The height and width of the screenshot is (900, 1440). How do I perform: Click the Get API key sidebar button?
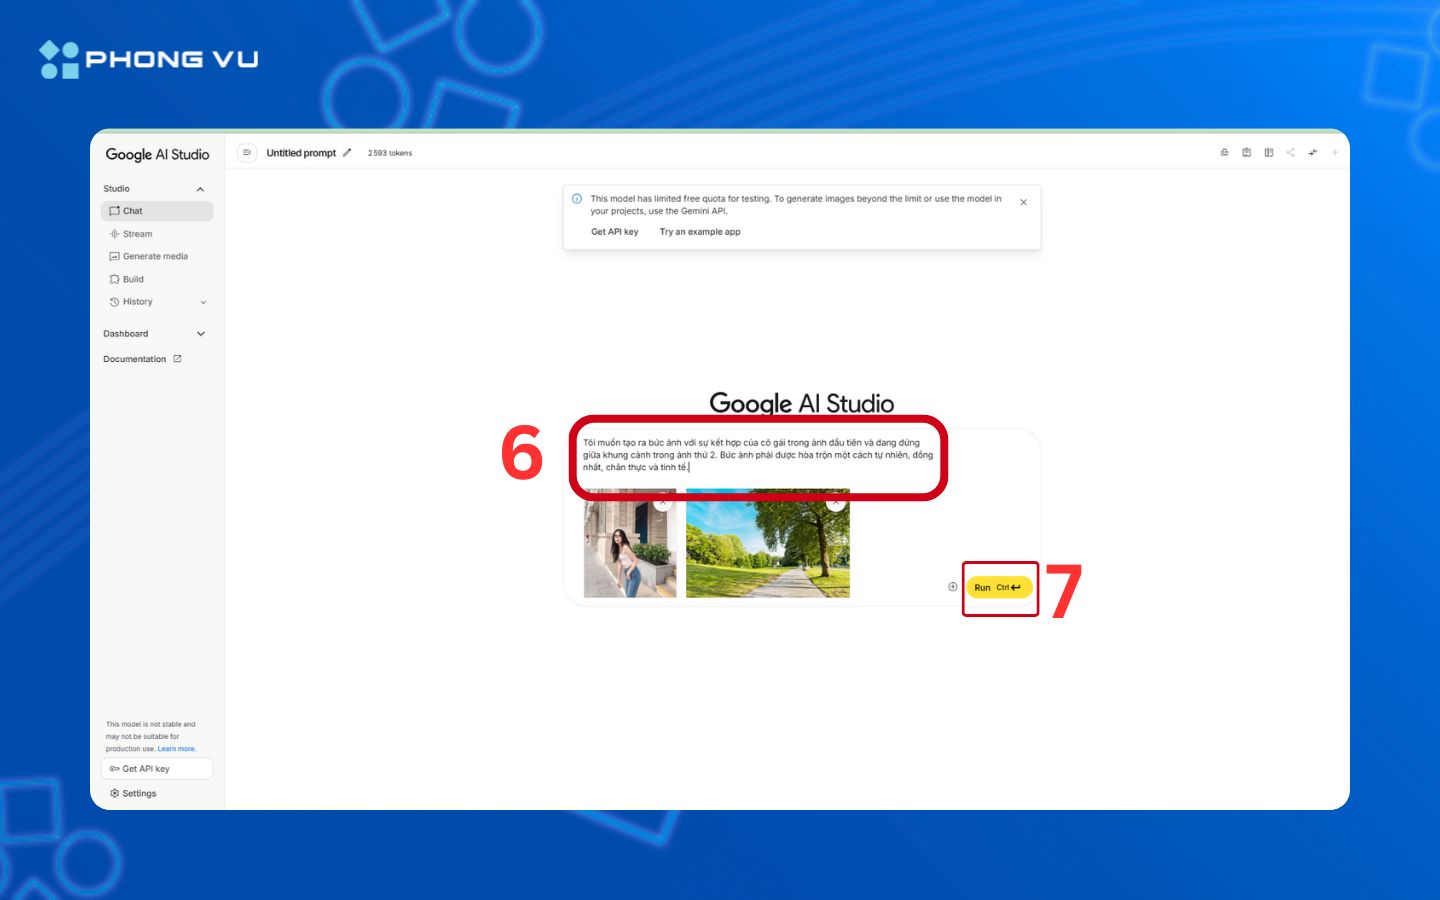(x=157, y=769)
